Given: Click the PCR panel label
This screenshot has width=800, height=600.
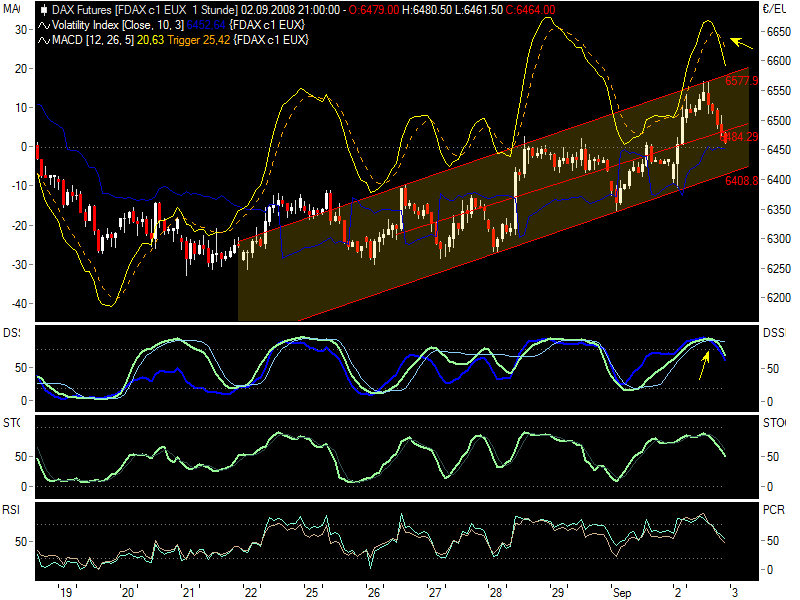Looking at the screenshot, I should (x=774, y=510).
